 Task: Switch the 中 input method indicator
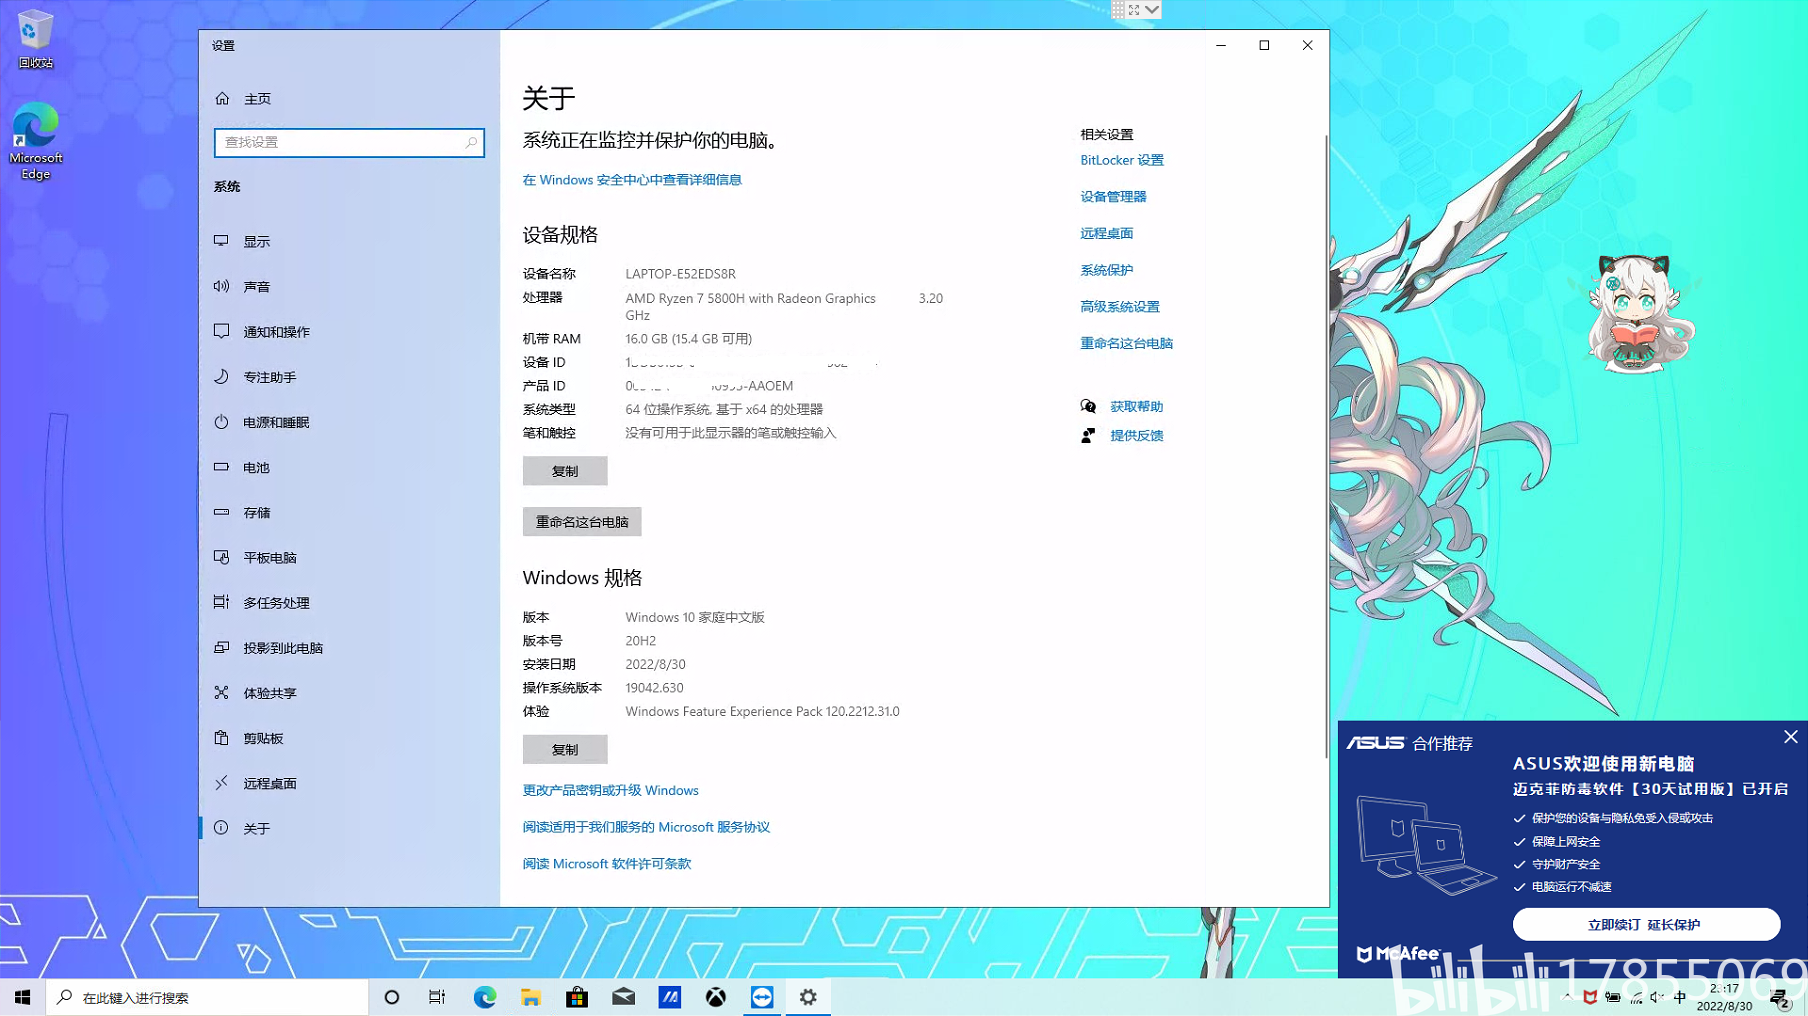click(x=1680, y=997)
